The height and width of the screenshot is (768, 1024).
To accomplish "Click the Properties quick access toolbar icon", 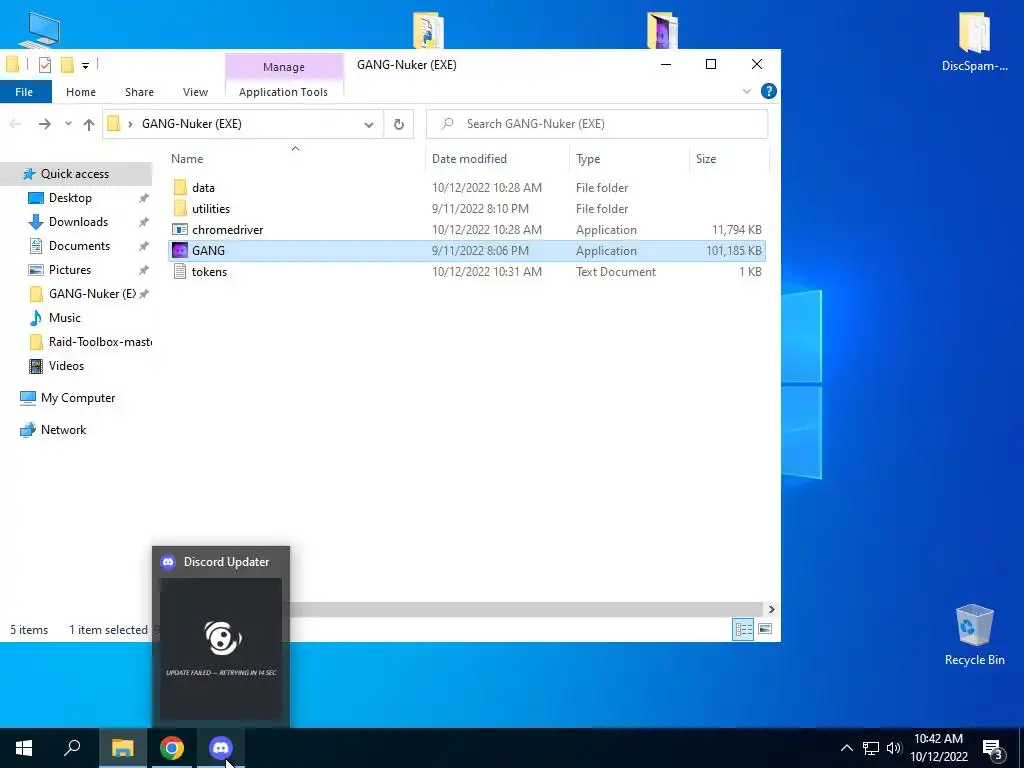I will tap(45, 65).
